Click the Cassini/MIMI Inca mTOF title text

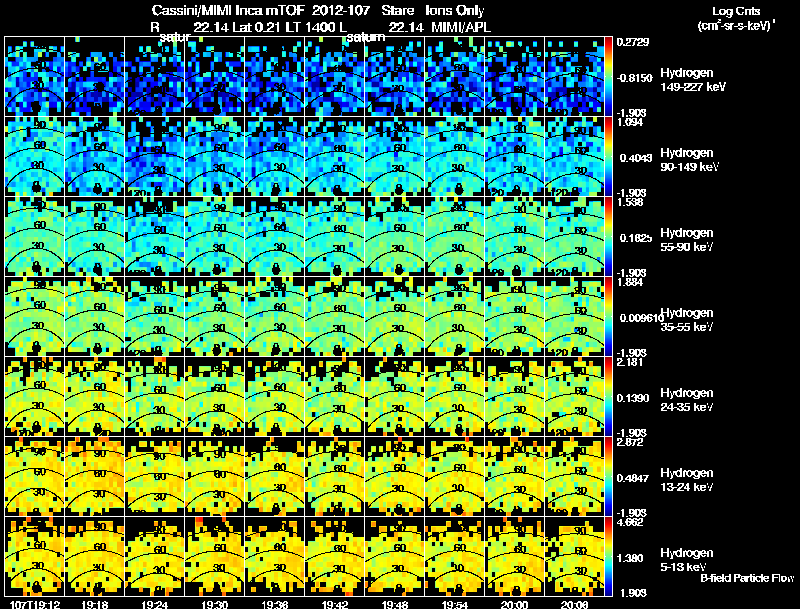pos(228,10)
